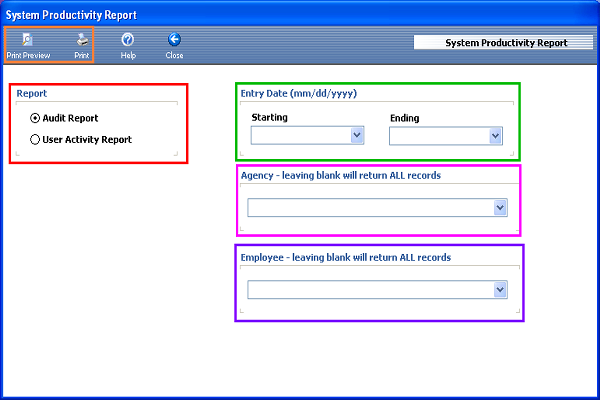Open the Employee dropdown list arrow

coord(500,289)
